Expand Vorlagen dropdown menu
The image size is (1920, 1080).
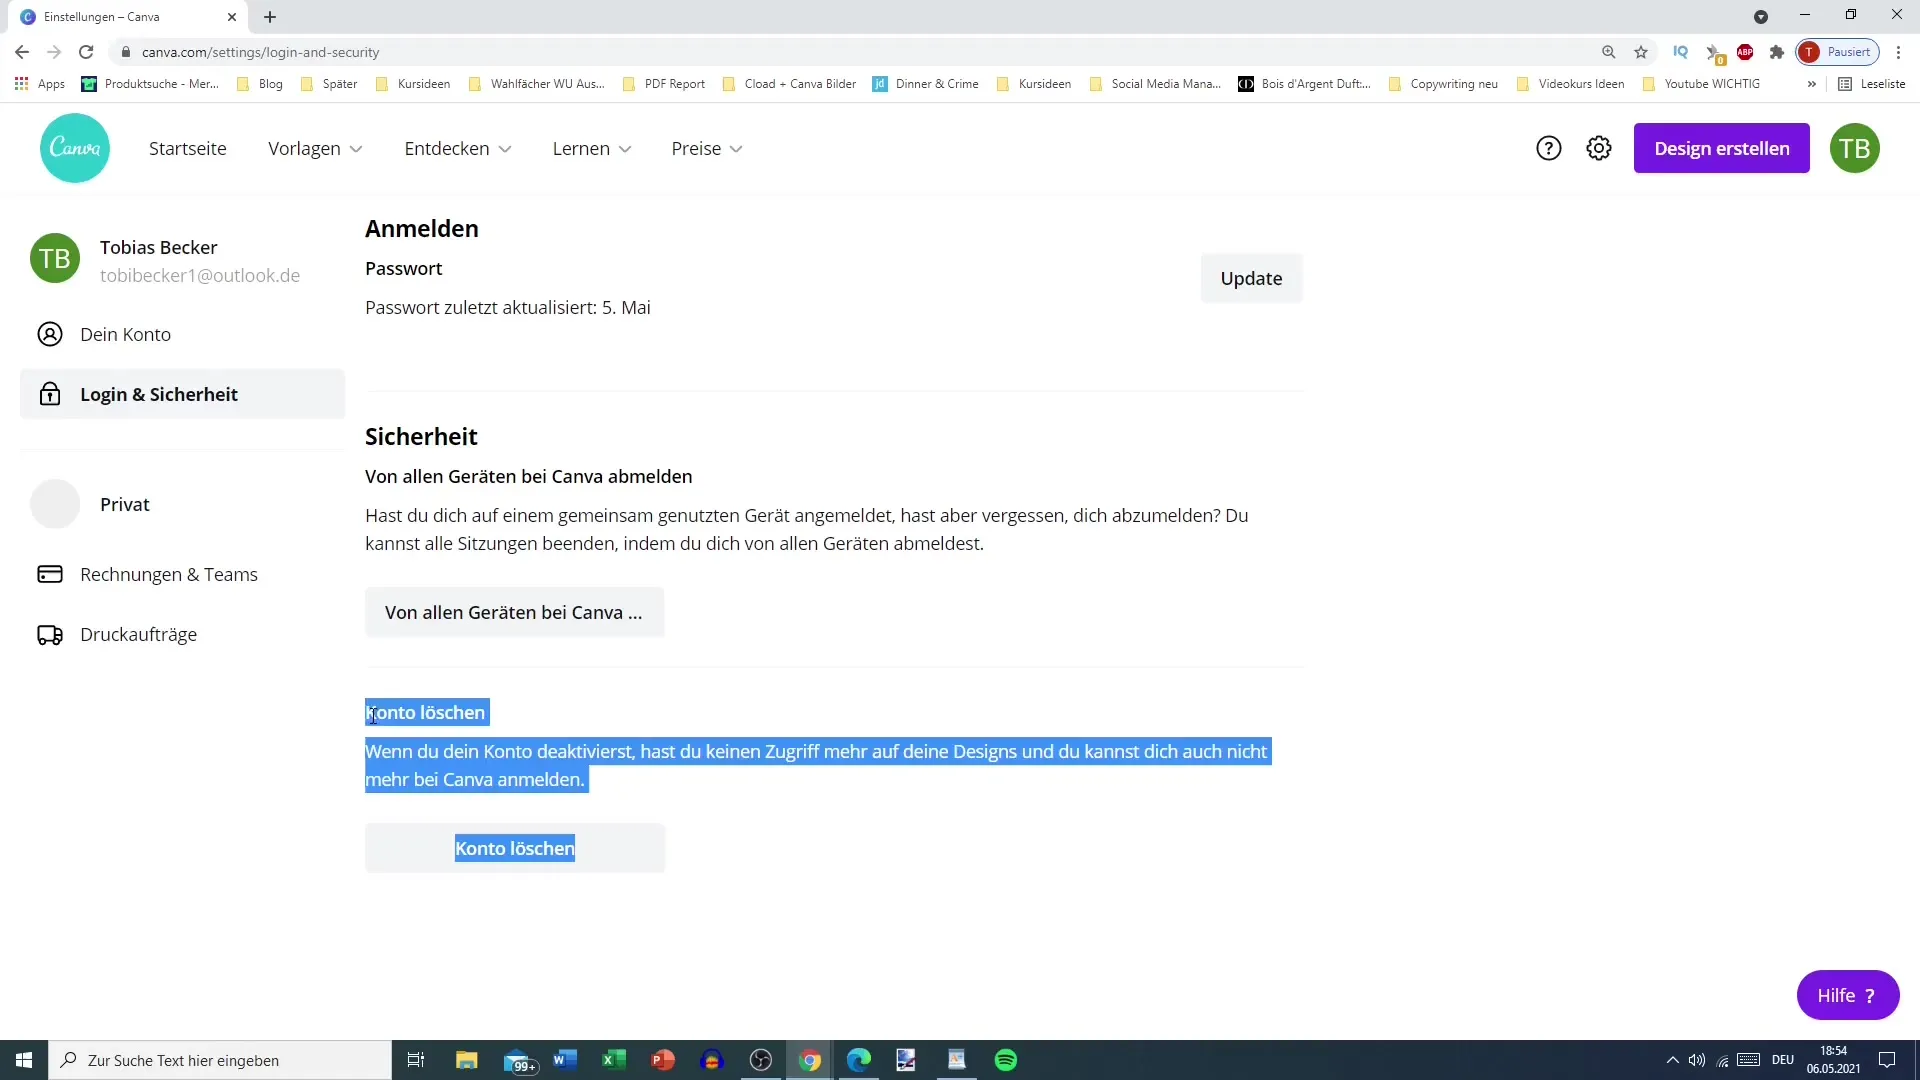(315, 148)
